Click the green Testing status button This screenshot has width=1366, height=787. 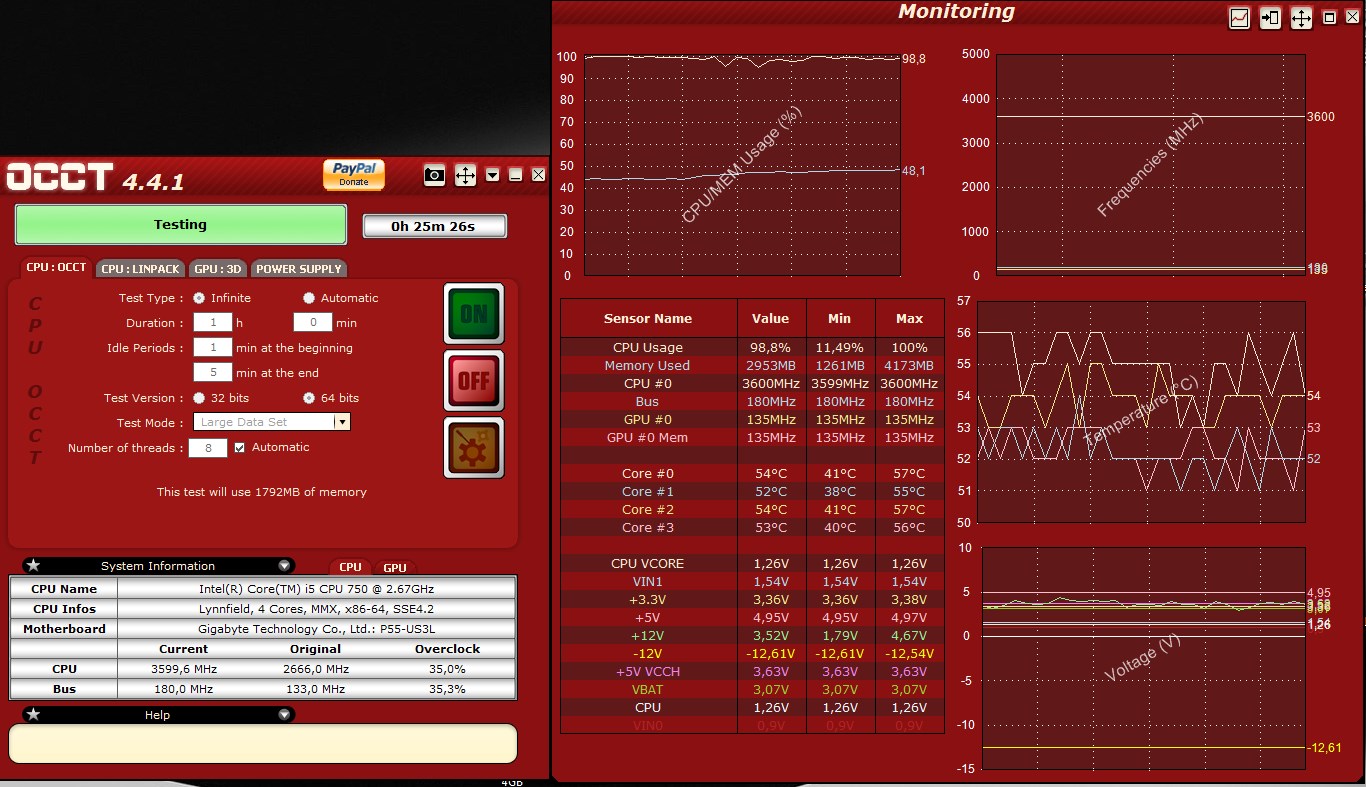pos(181,225)
